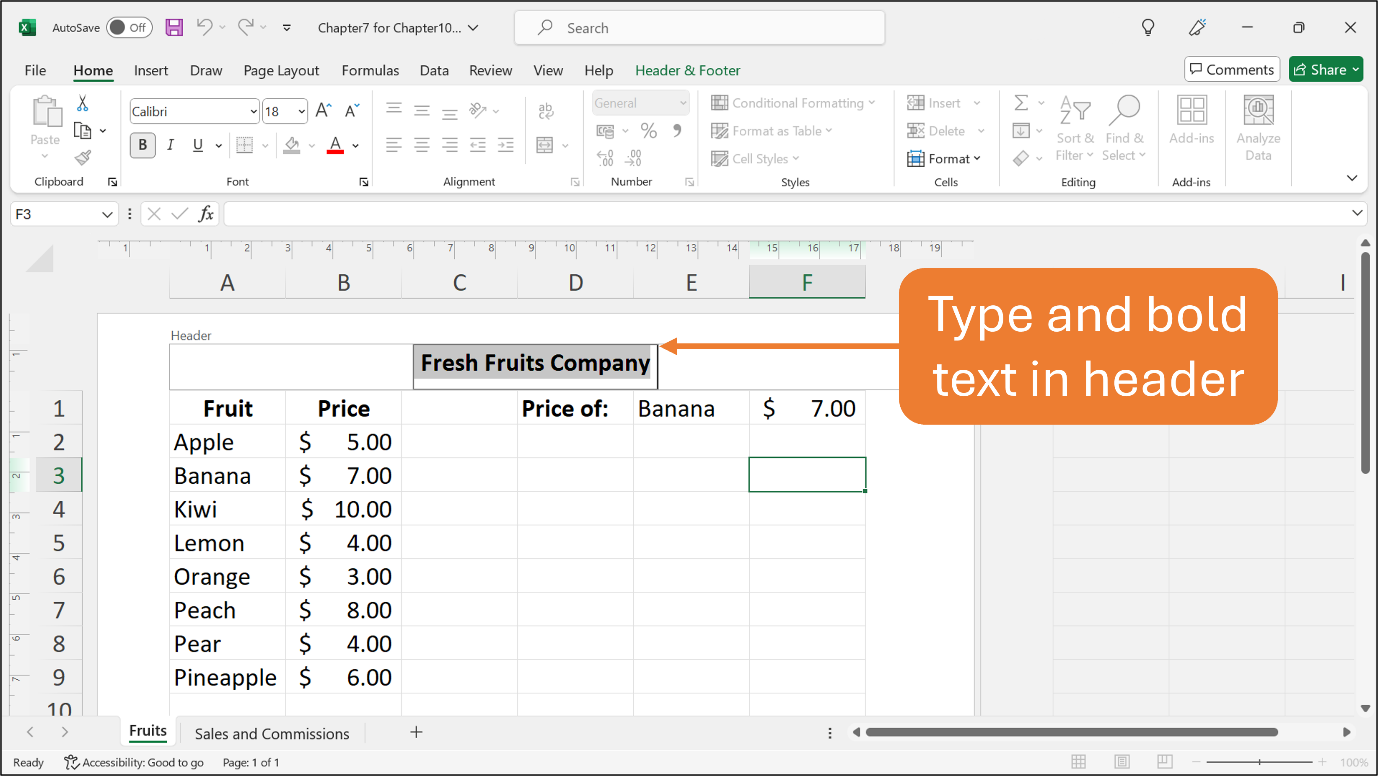1378x776 pixels.
Task: Click the horizontal scrollbar thumb
Action: pos(1071,732)
